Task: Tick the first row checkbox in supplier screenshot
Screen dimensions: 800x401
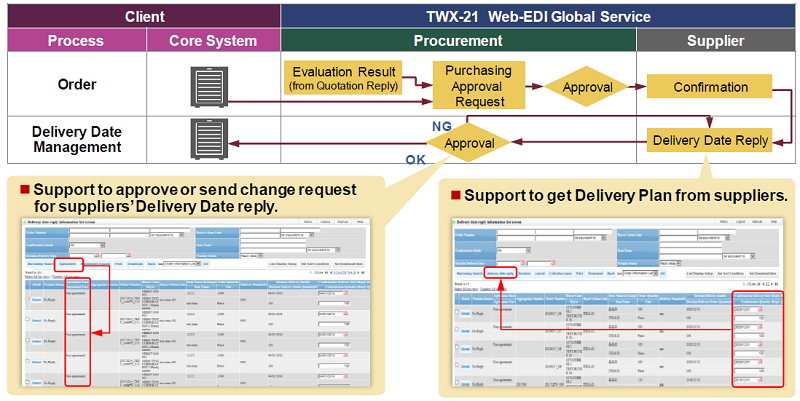Action: click(457, 312)
